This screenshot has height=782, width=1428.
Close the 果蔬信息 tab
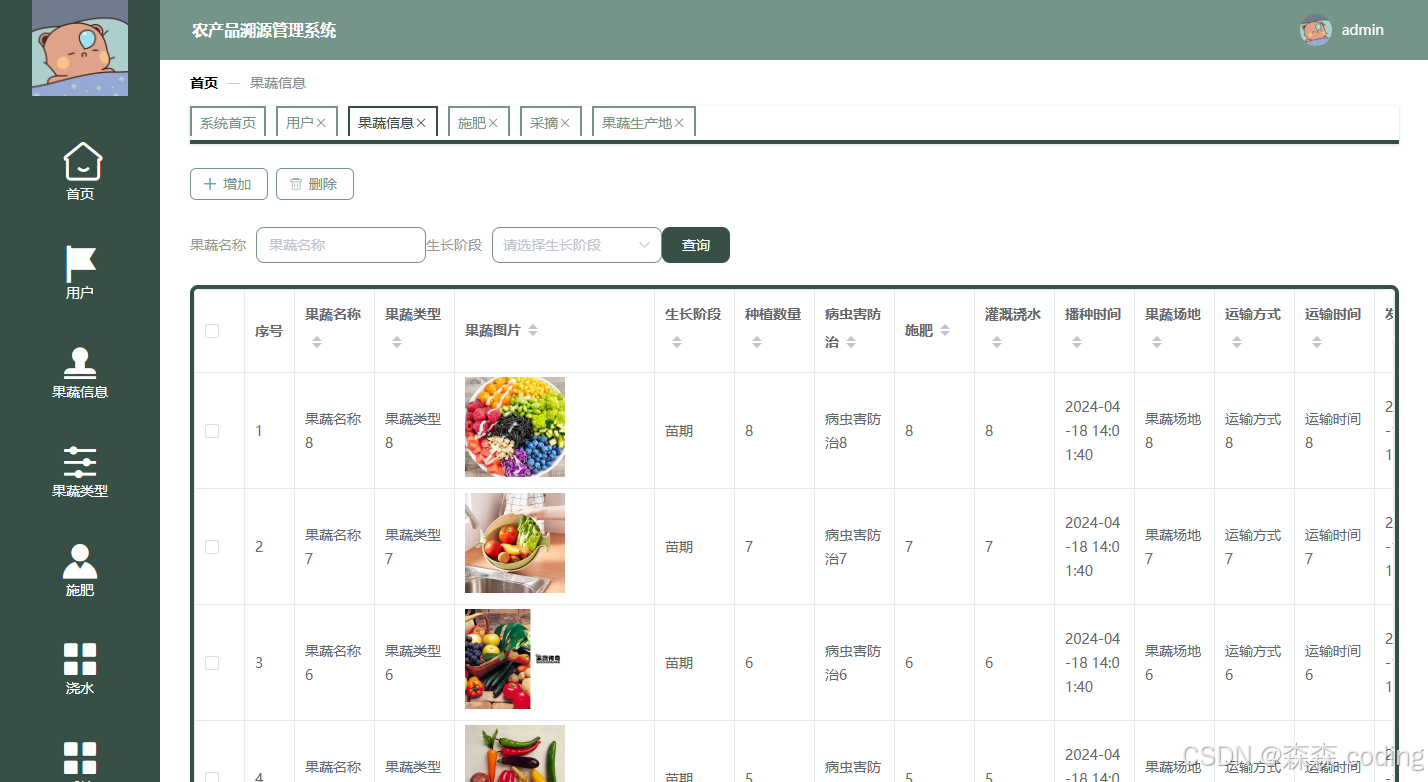tap(421, 123)
